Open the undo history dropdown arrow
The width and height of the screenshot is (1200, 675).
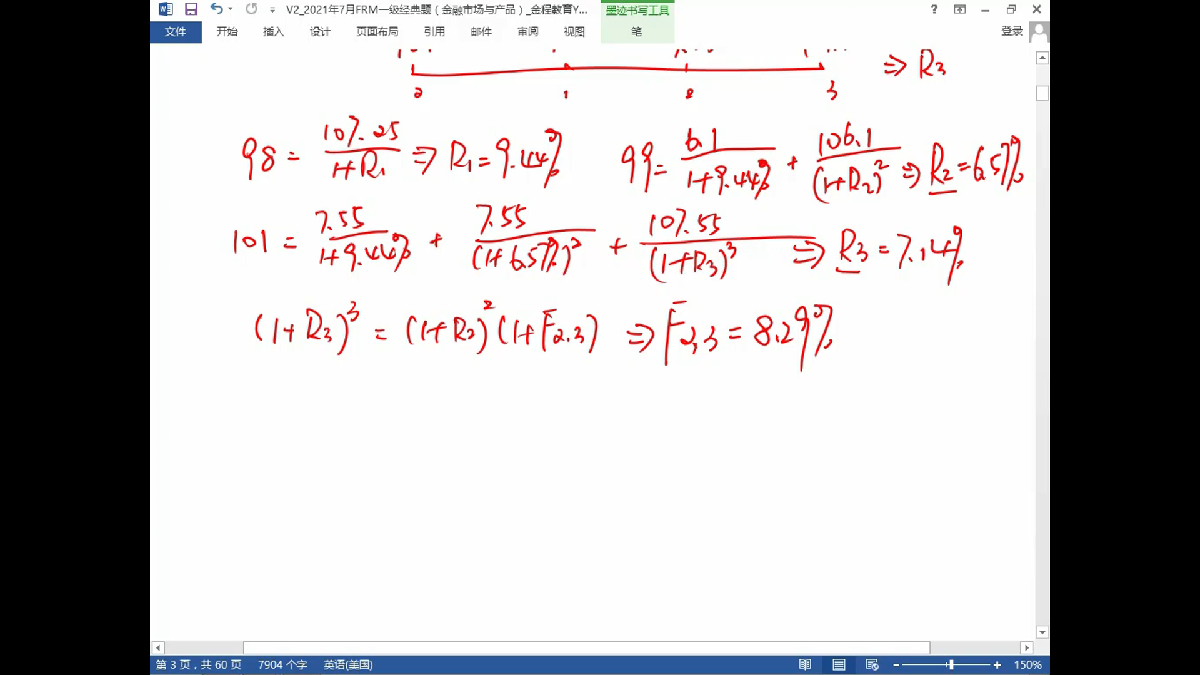pos(231,9)
